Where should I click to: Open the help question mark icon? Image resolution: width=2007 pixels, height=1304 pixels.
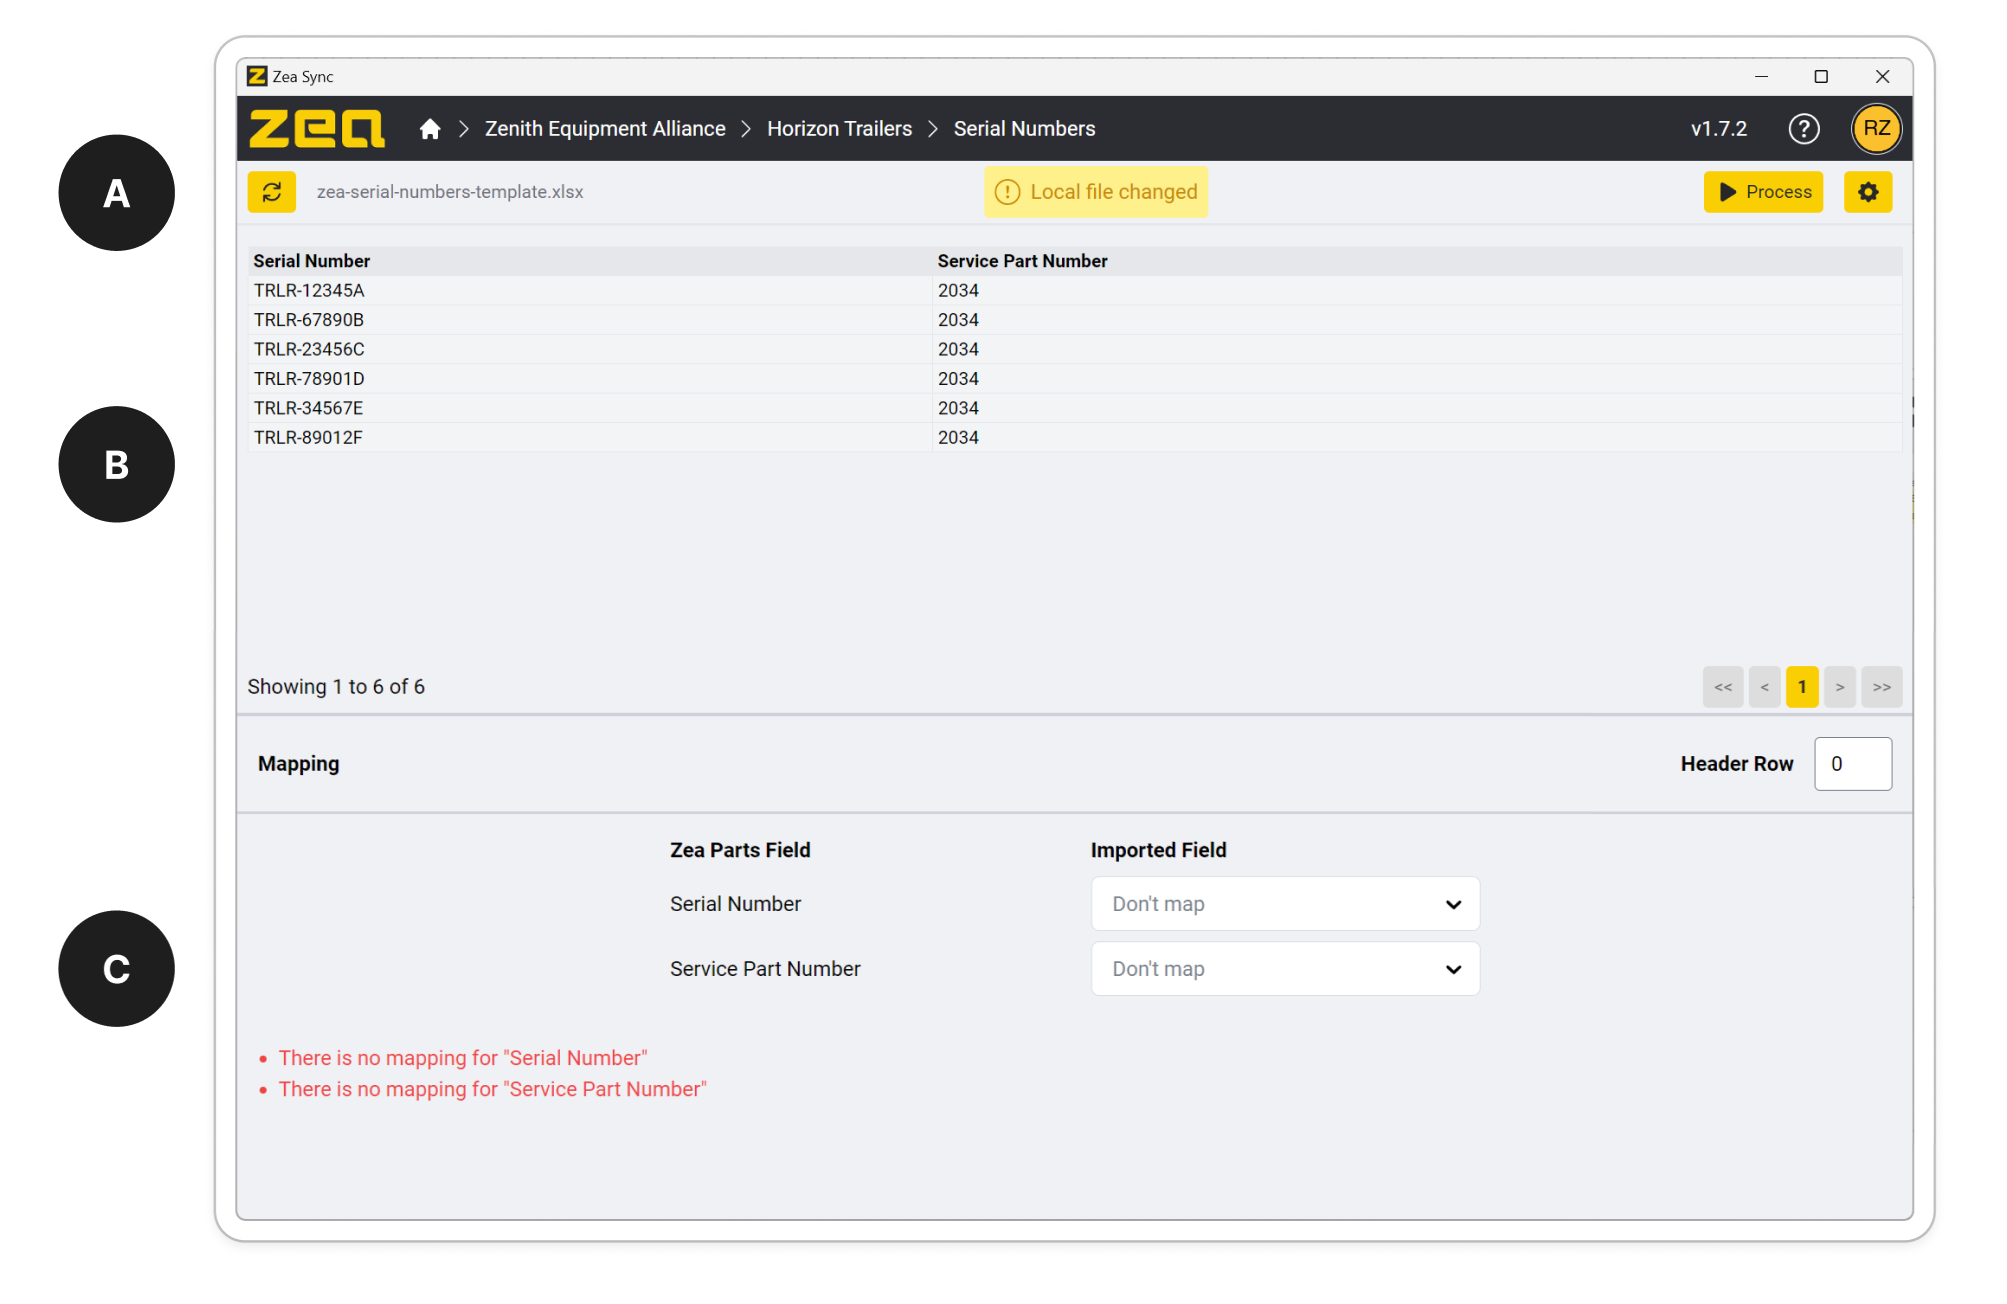tap(1803, 129)
